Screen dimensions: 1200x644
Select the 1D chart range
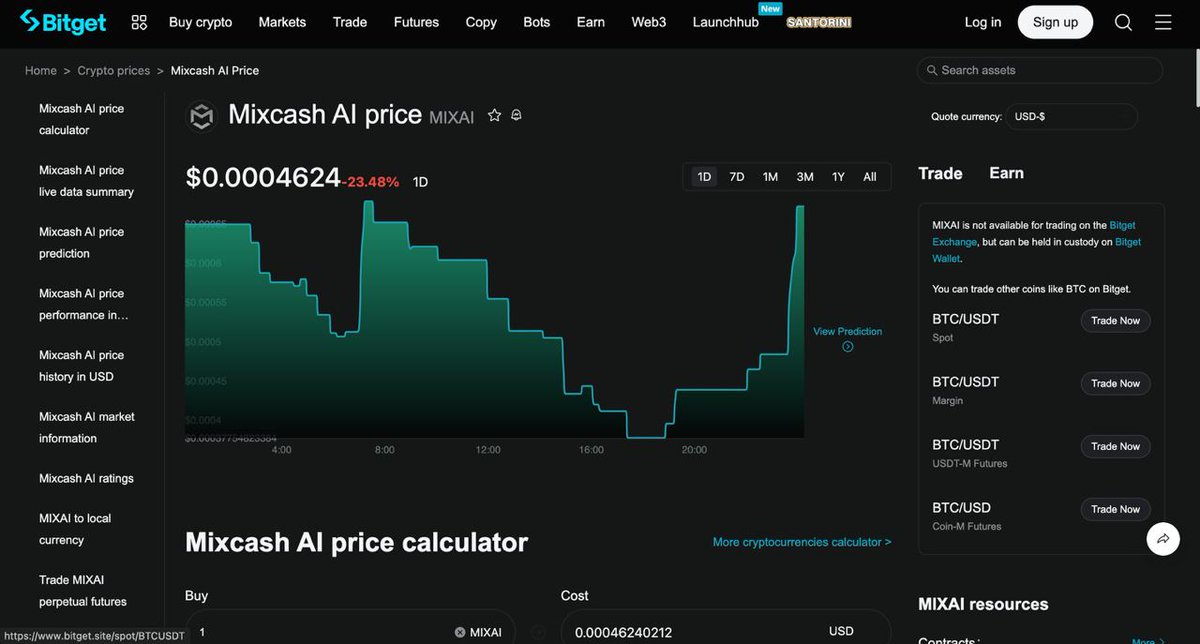click(x=704, y=177)
